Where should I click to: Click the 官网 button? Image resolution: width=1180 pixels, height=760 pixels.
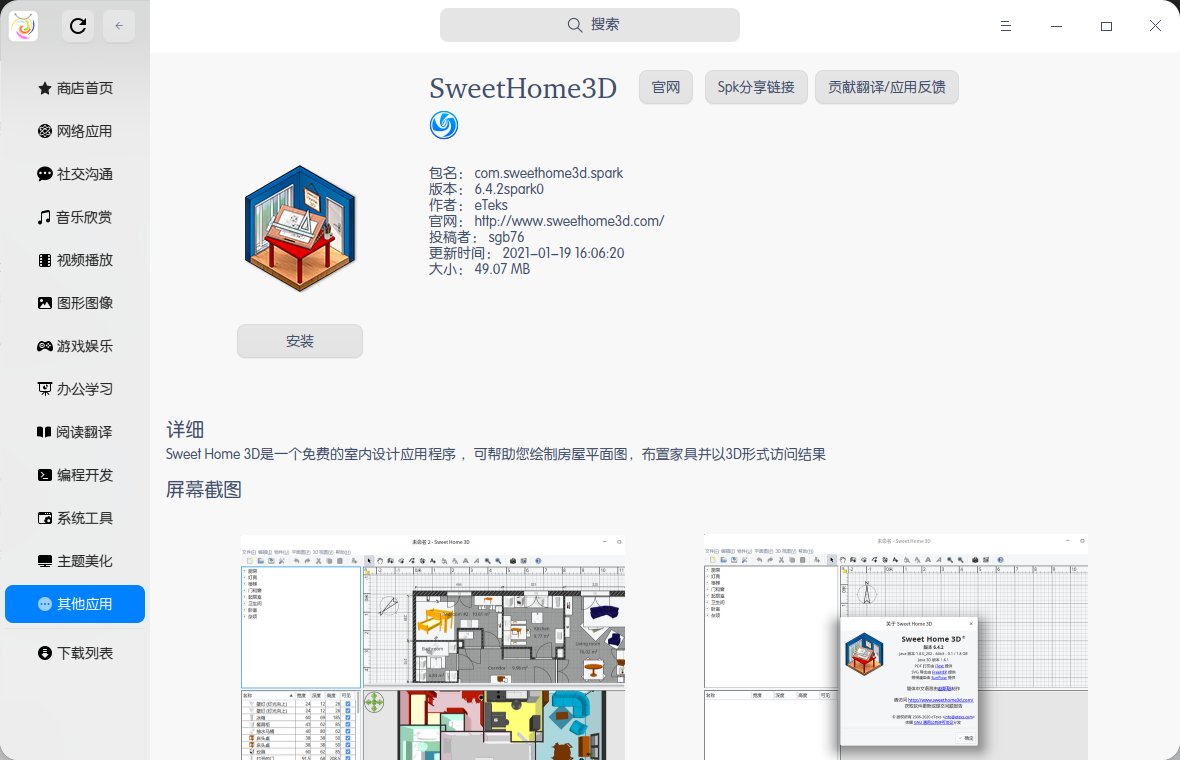click(665, 87)
